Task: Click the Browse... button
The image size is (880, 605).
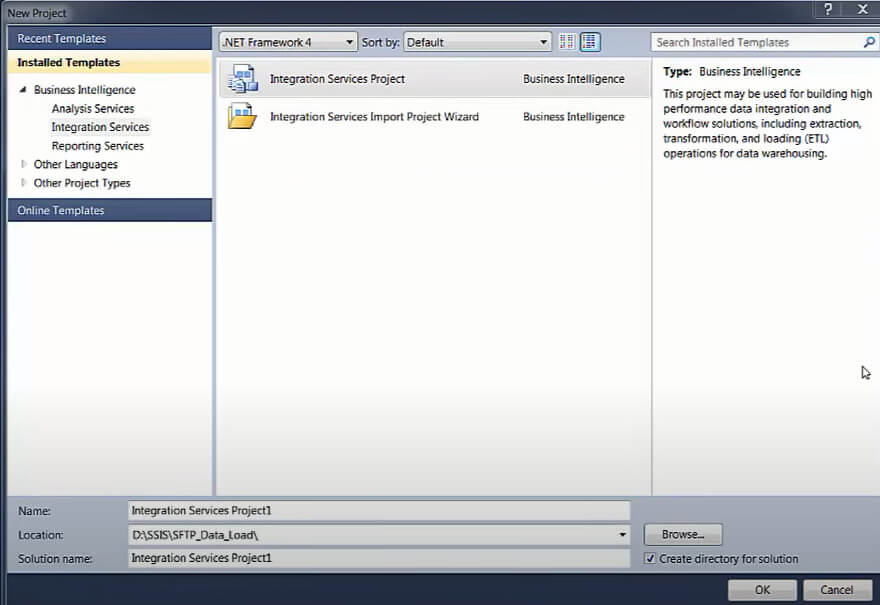Action: 683,534
